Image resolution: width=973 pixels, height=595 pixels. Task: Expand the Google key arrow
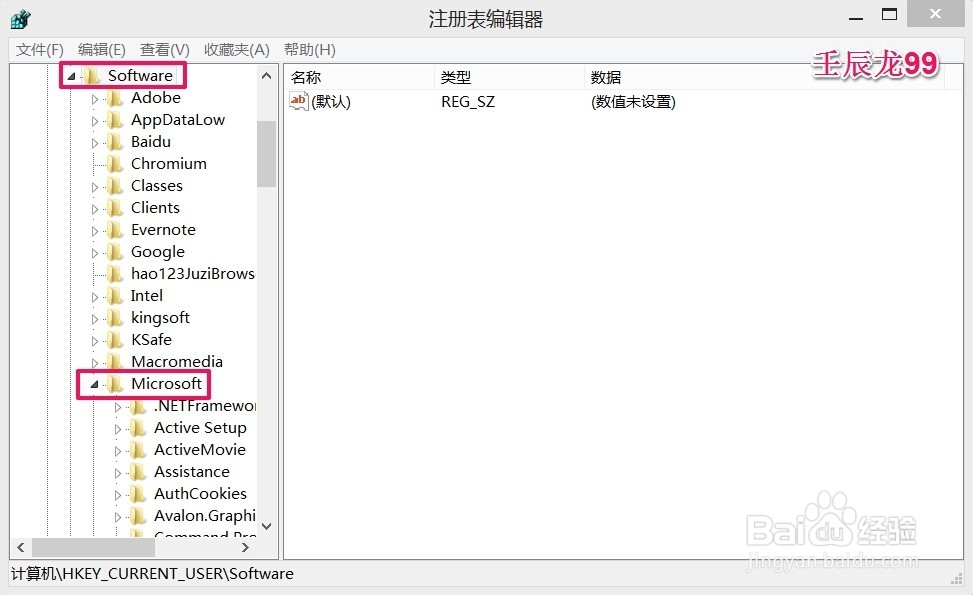94,253
